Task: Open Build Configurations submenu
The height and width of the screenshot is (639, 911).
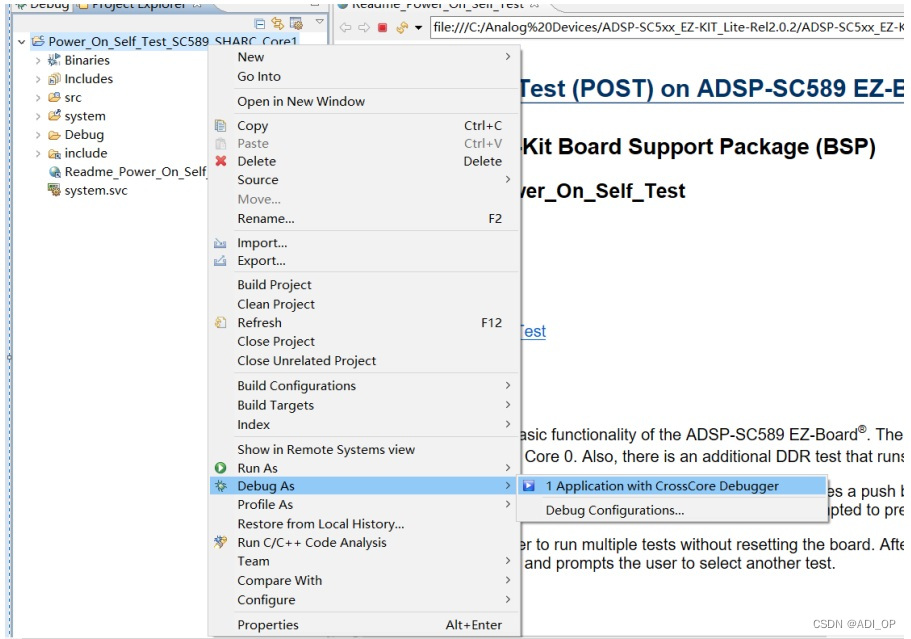Action: pyautogui.click(x=364, y=386)
